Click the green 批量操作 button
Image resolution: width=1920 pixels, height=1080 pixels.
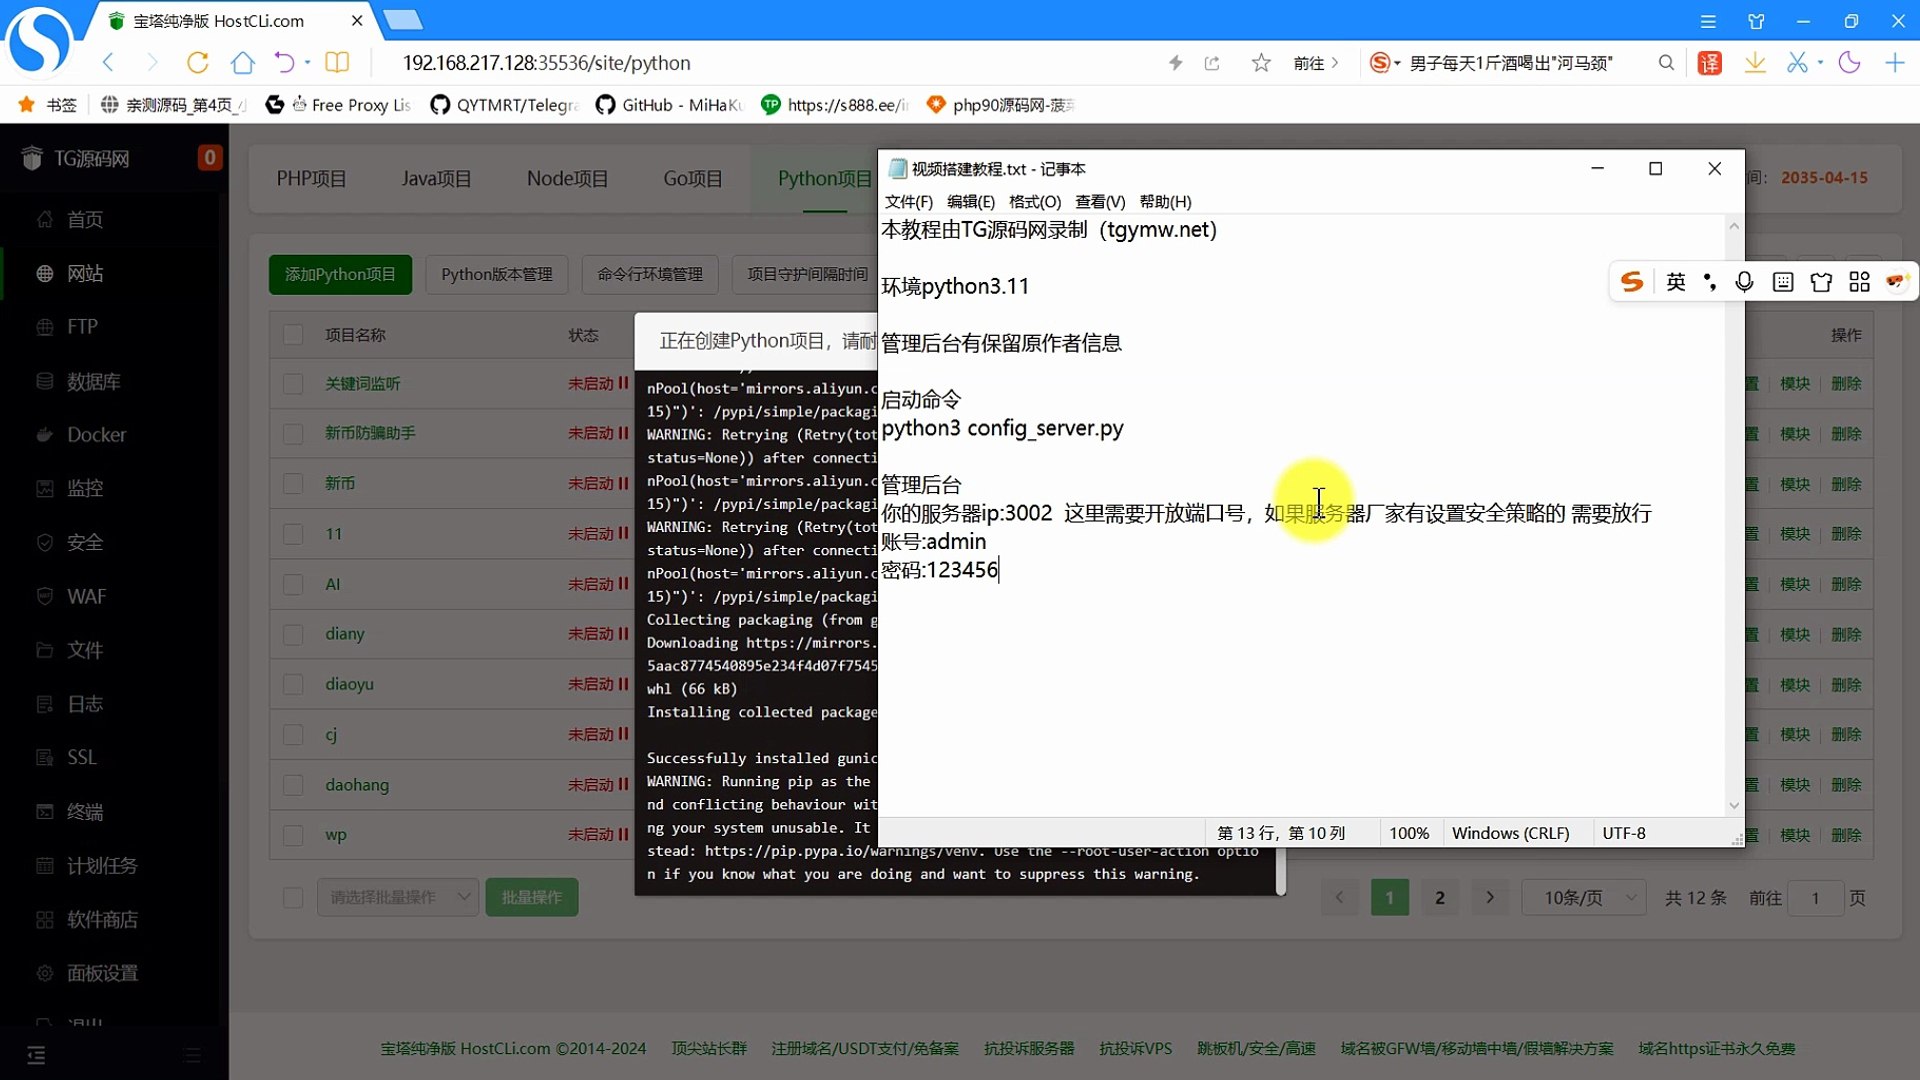coord(531,897)
